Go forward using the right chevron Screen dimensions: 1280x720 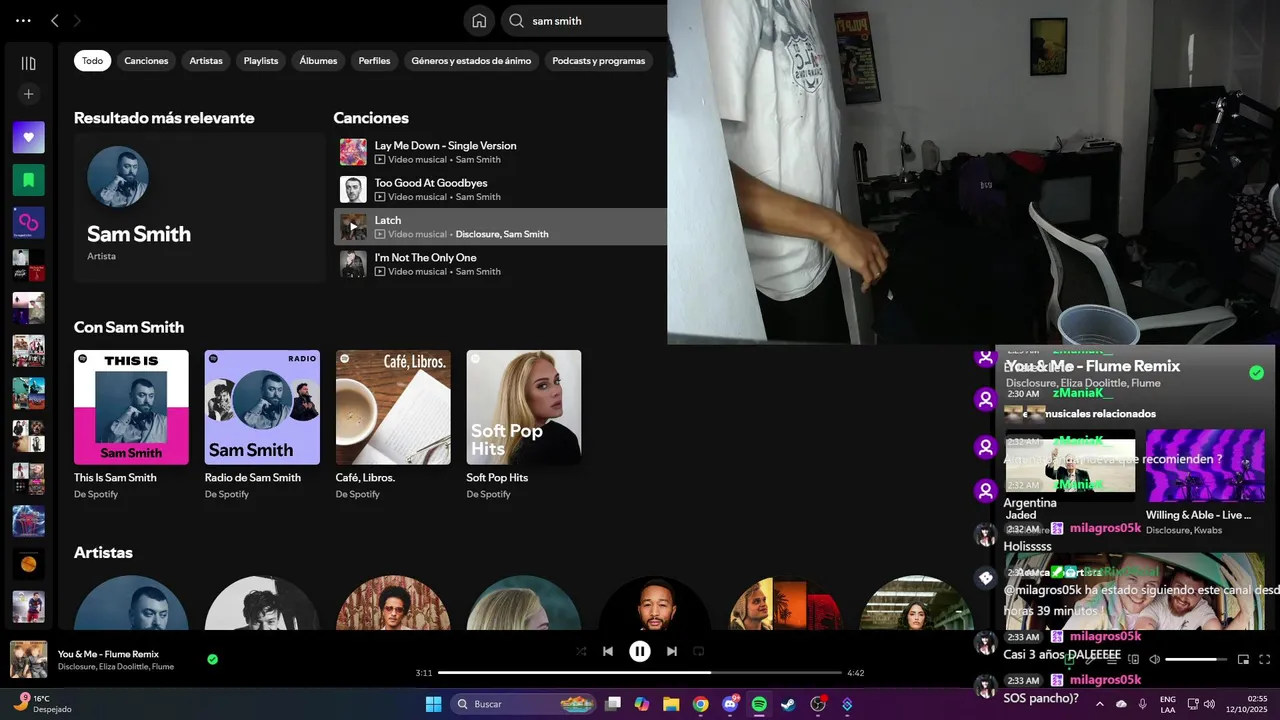[x=77, y=21]
